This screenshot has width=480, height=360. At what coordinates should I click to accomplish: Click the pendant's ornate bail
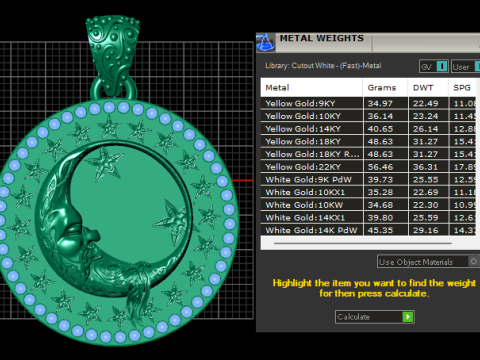point(113,55)
